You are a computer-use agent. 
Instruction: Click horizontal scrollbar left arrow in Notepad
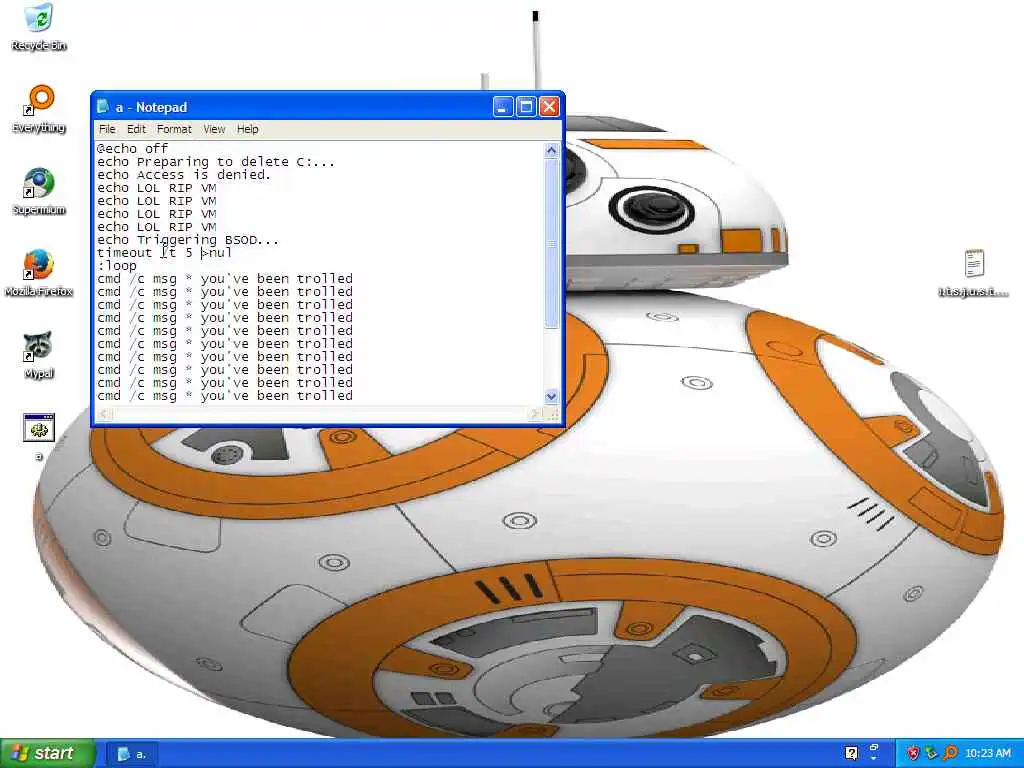[x=104, y=413]
